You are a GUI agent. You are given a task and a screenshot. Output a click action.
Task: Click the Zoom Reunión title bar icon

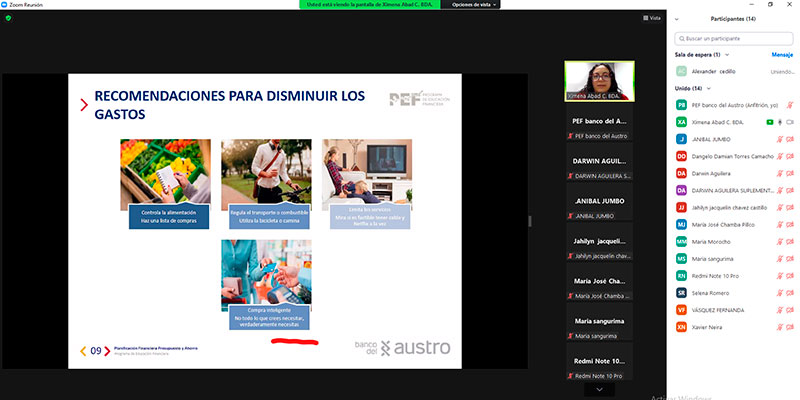pyautogui.click(x=5, y=4)
